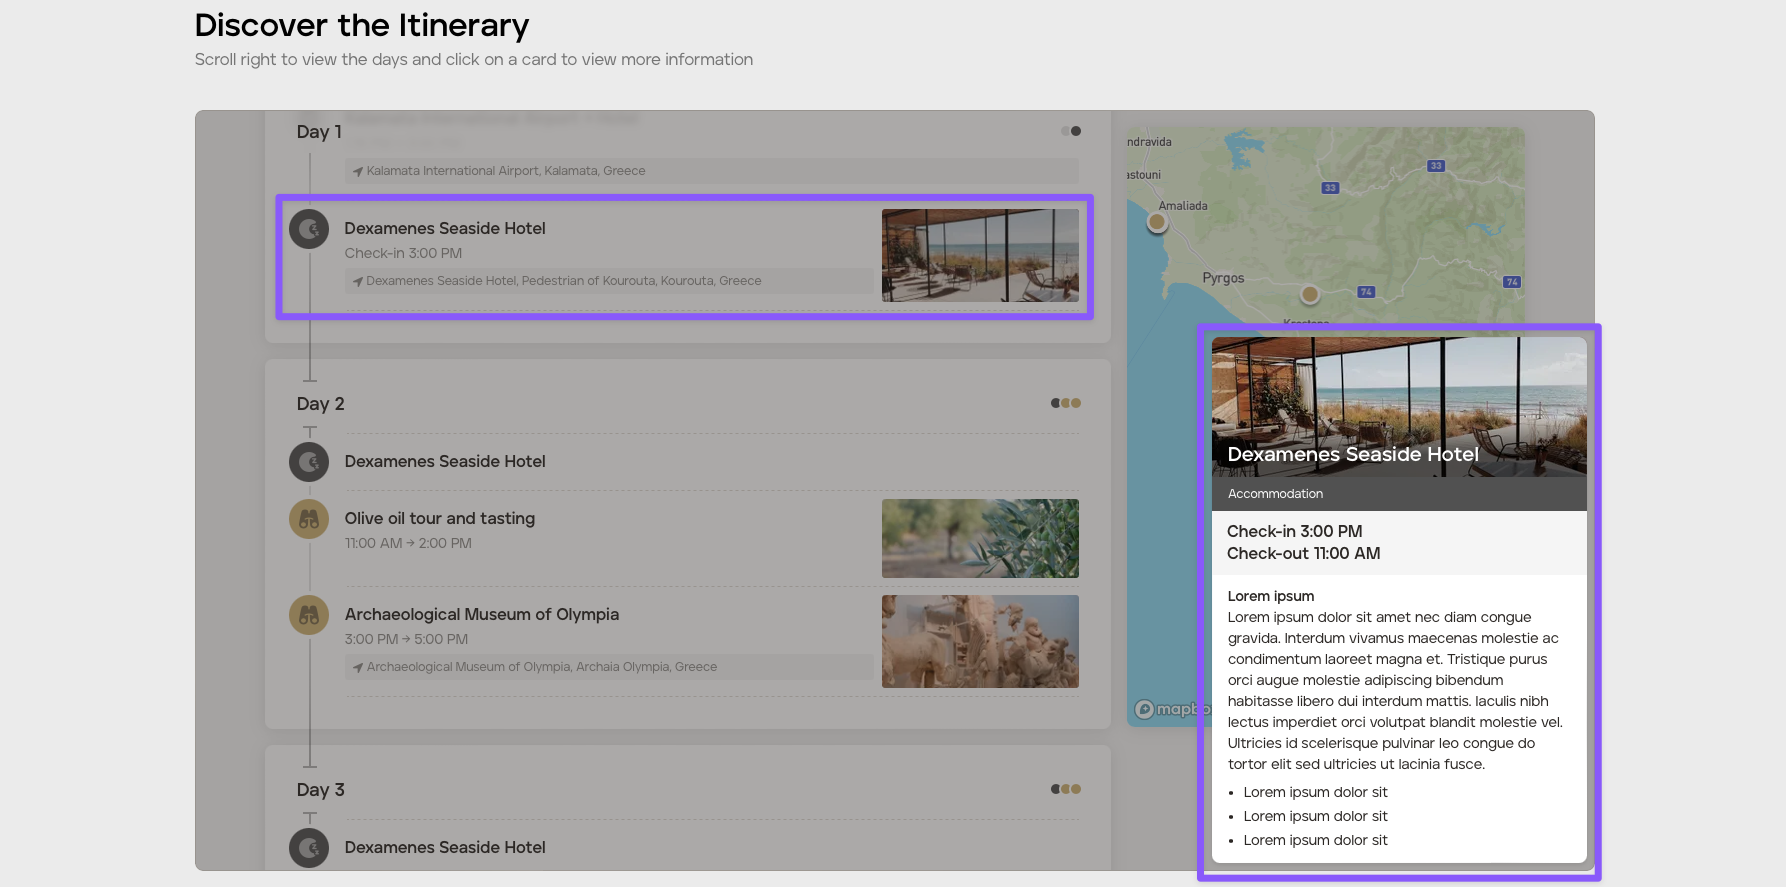Click the Olive oil tour binoculars icon

(309, 519)
